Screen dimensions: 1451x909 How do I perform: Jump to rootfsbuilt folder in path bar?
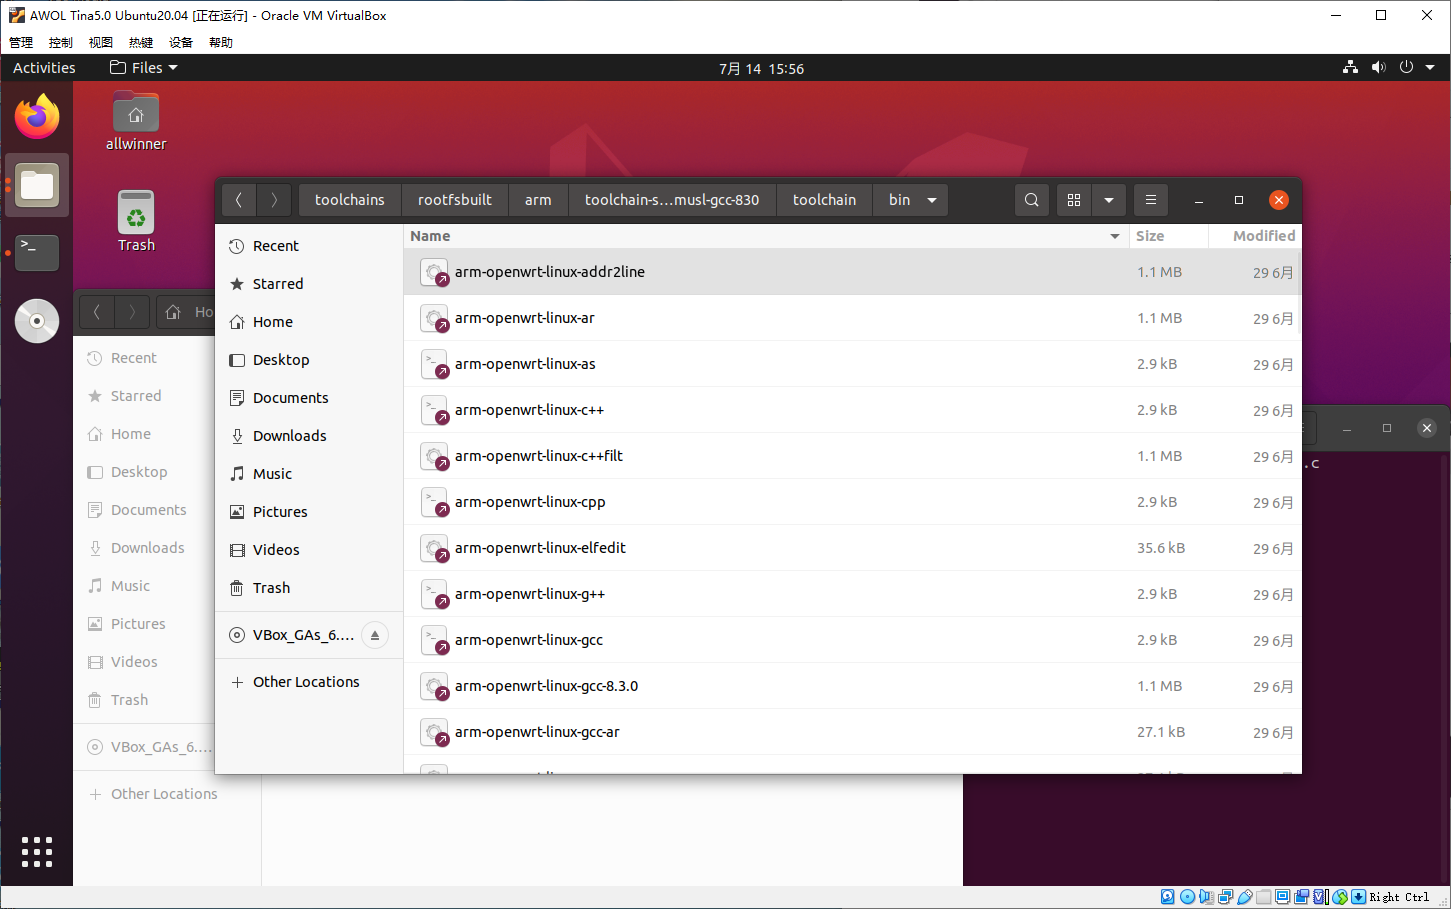(x=454, y=200)
